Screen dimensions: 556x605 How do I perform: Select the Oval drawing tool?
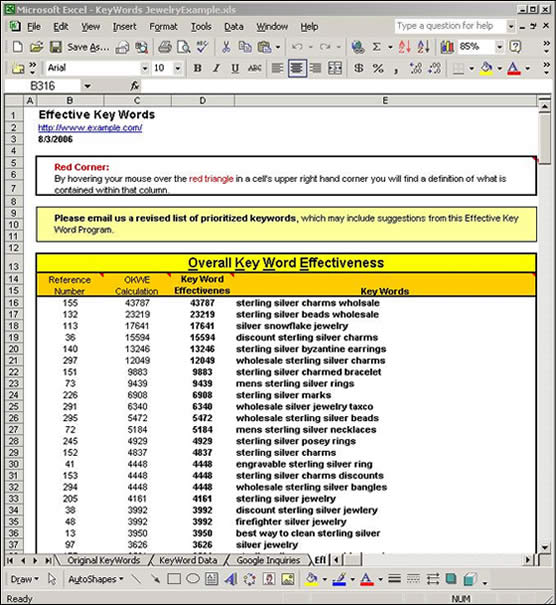point(193,579)
